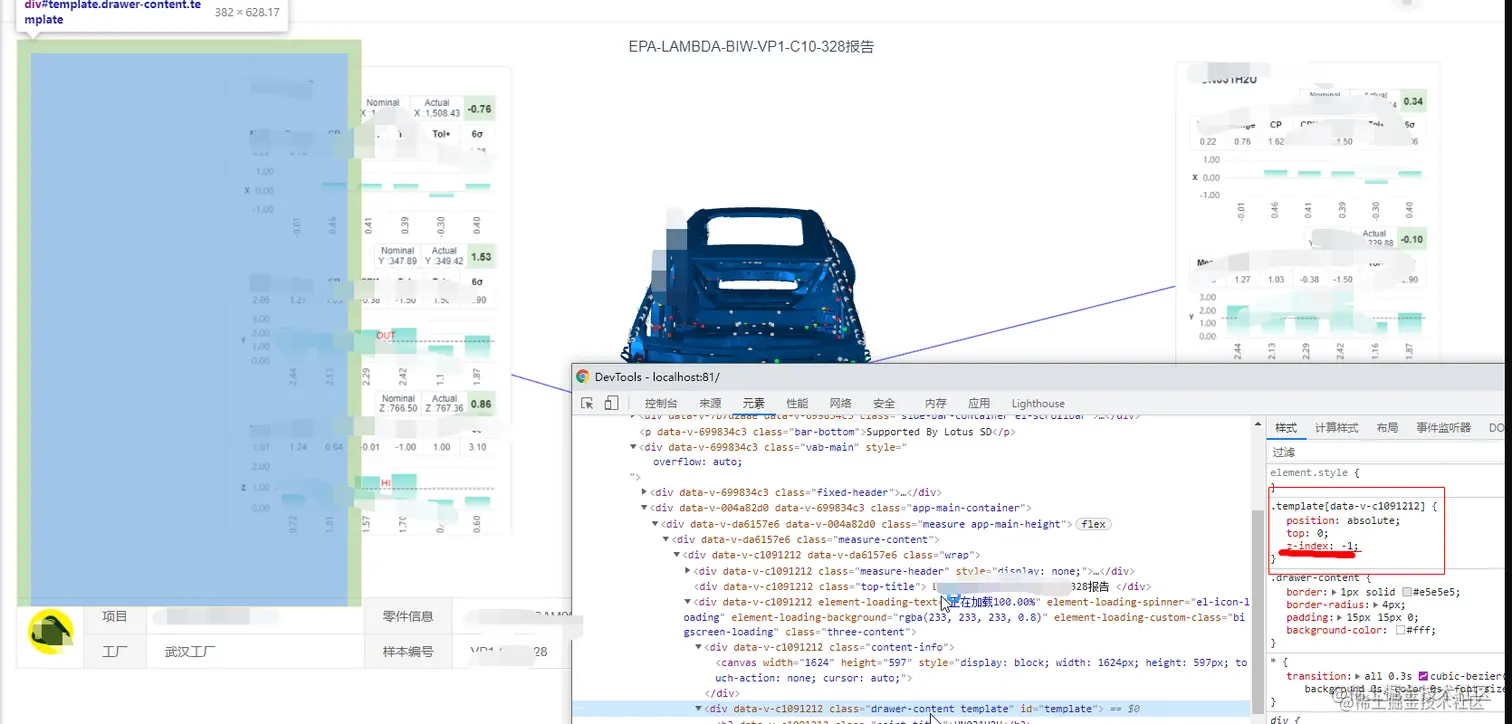Open the 安全 tab
Viewport: 1512px width, 724px height.
884,403
